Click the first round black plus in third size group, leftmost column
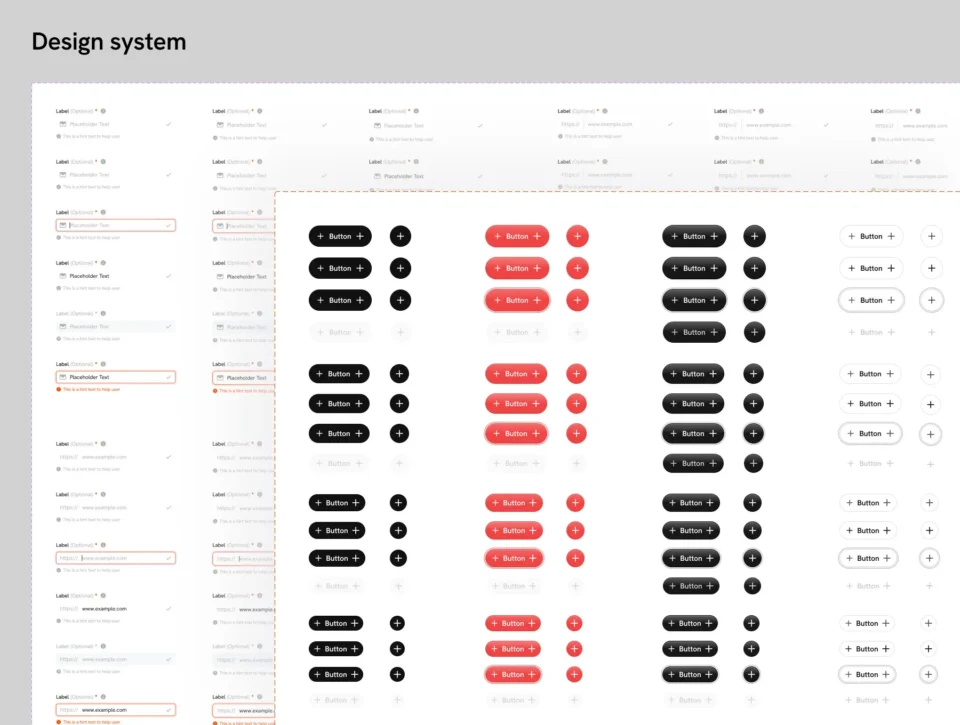Image resolution: width=960 pixels, height=725 pixels. click(x=398, y=503)
